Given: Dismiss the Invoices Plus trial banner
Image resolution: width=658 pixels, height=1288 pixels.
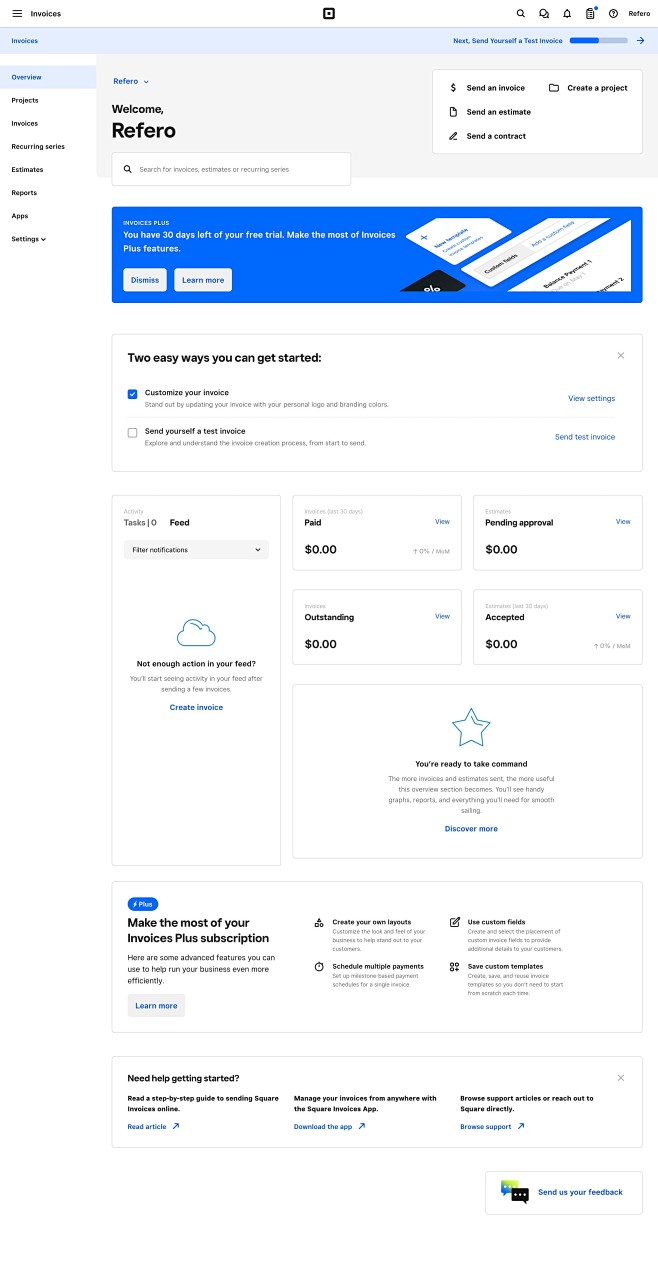Looking at the screenshot, I should (145, 280).
